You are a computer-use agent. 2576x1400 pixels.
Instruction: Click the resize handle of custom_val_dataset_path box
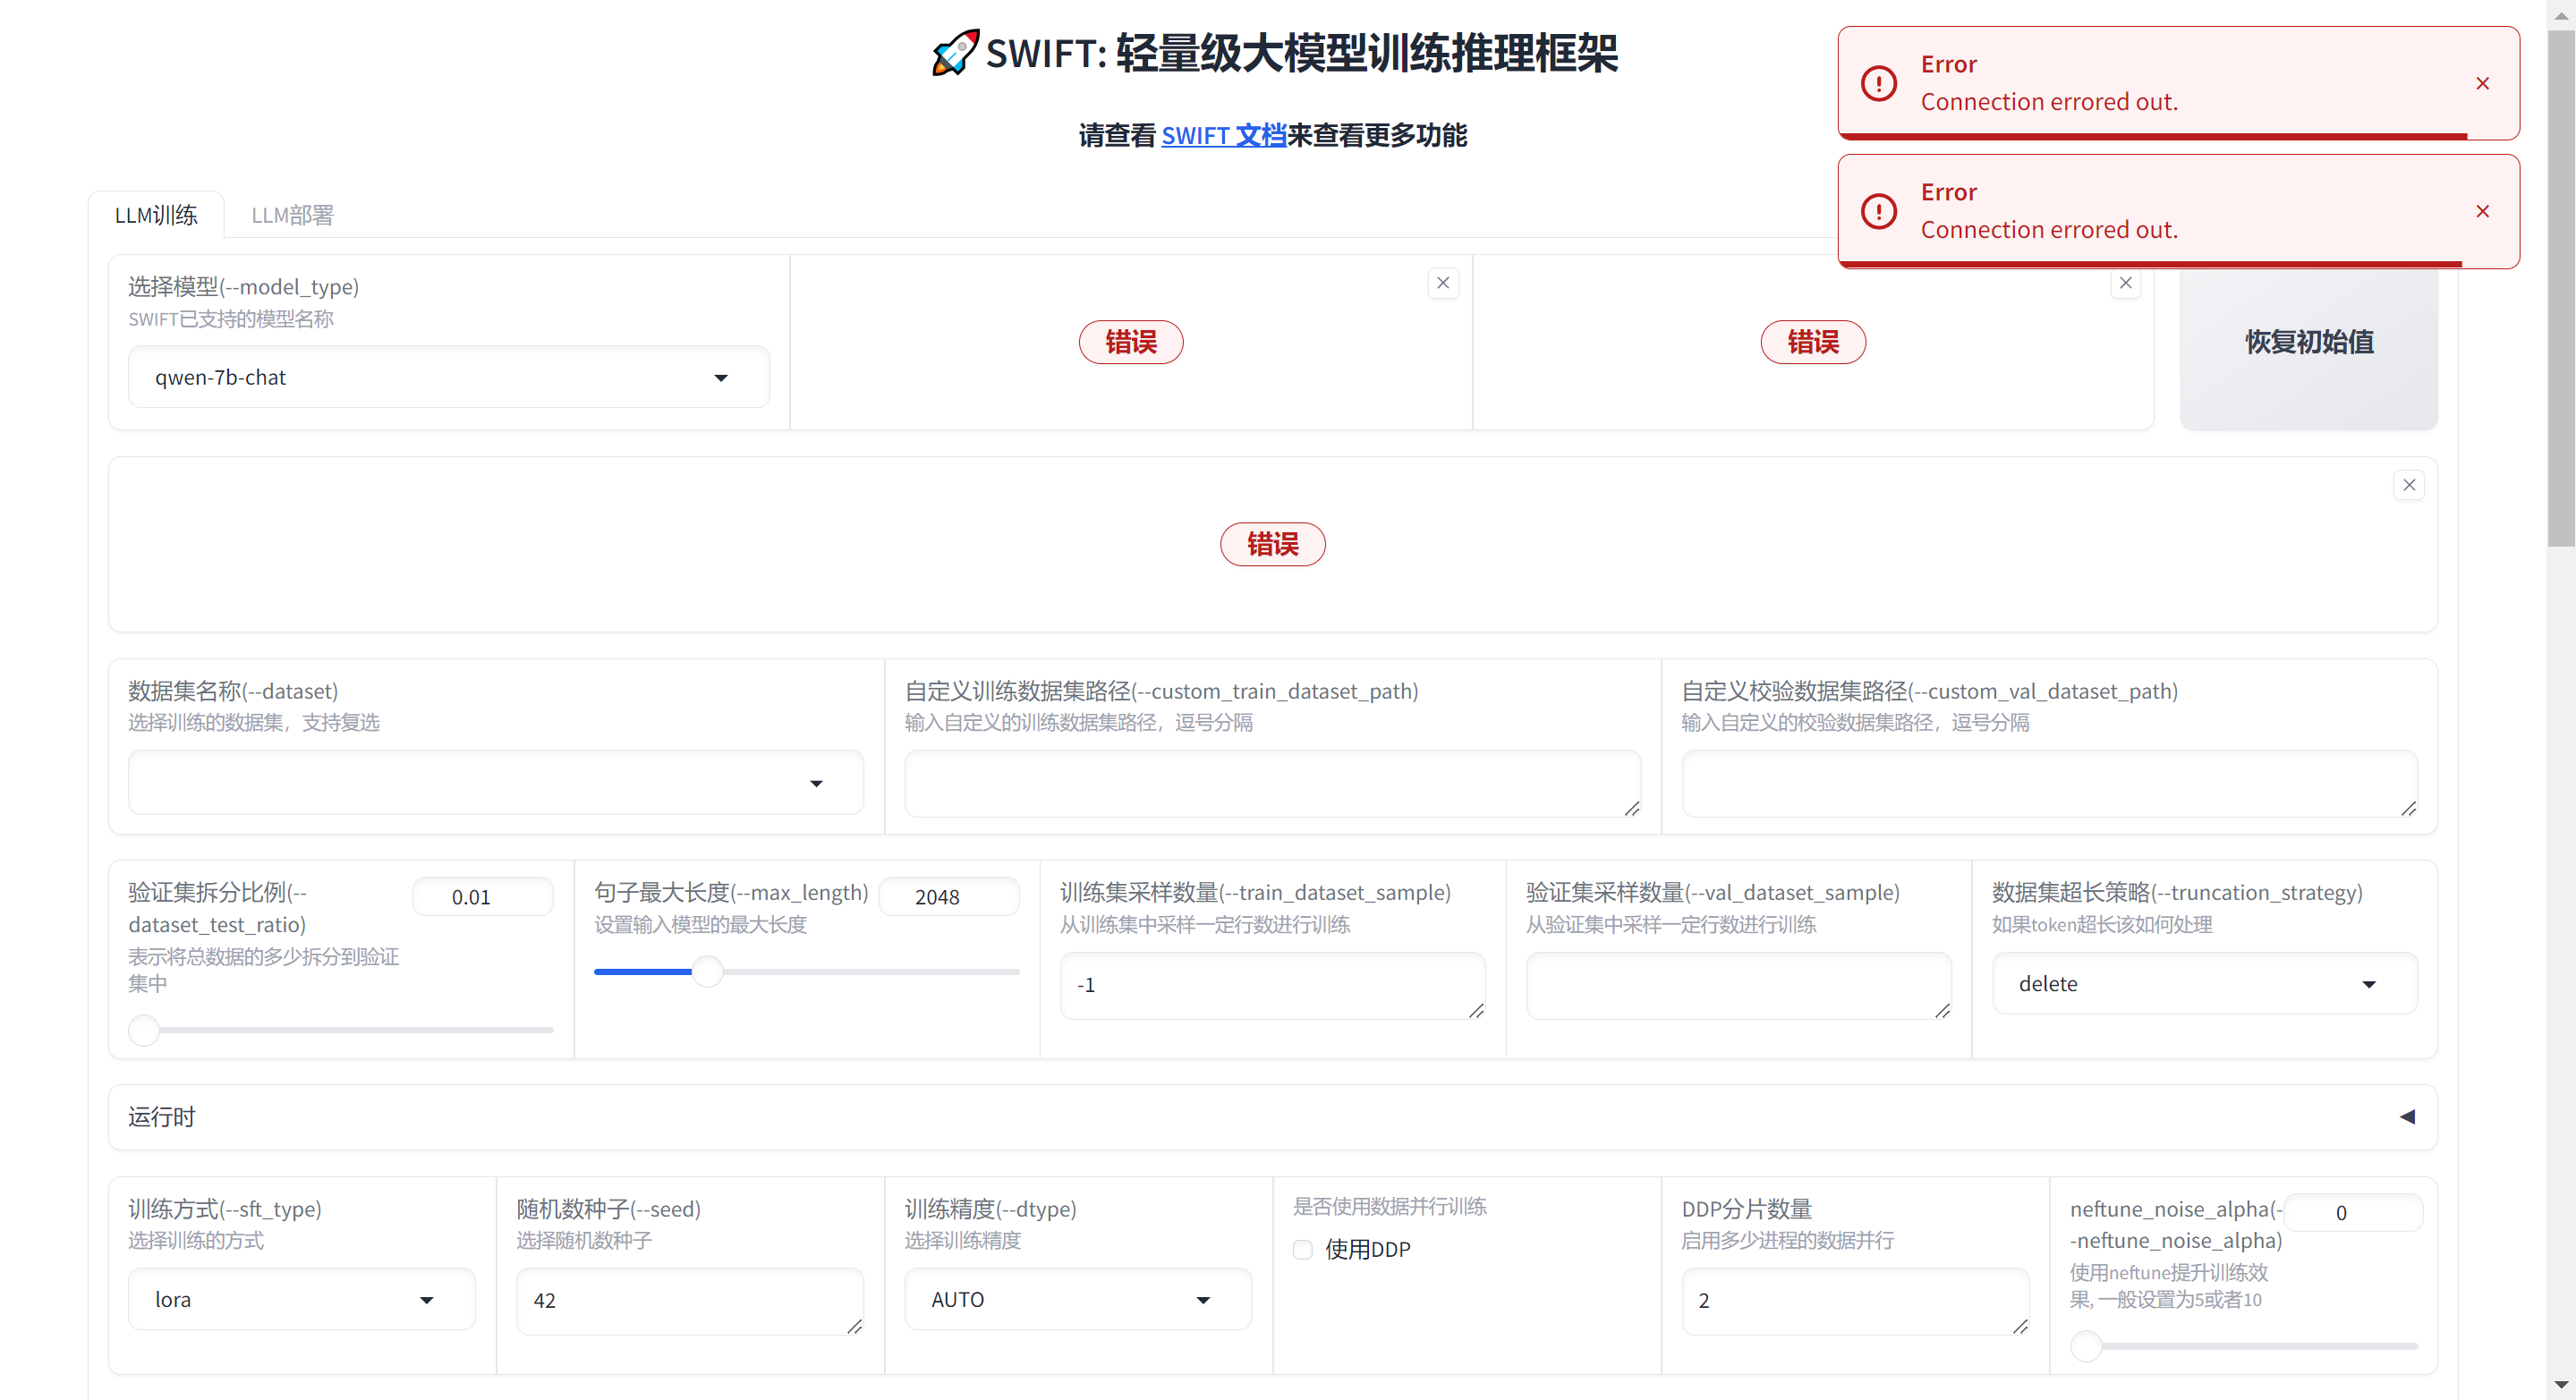[x=2409, y=809]
